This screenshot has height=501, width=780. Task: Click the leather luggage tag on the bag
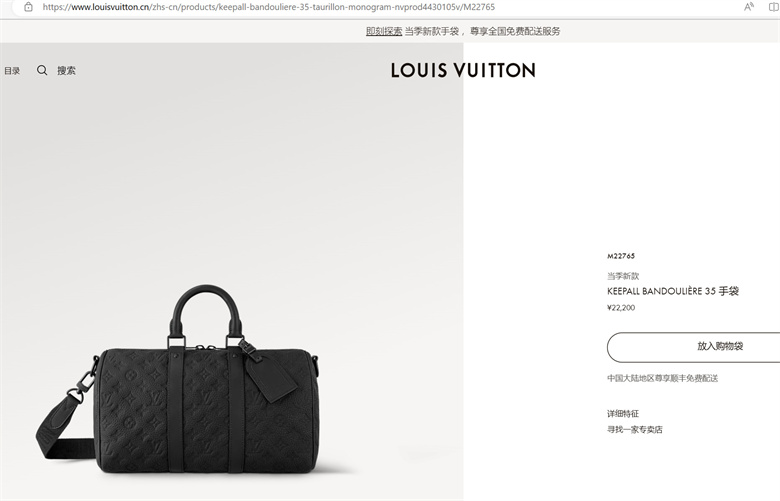[x=271, y=377]
